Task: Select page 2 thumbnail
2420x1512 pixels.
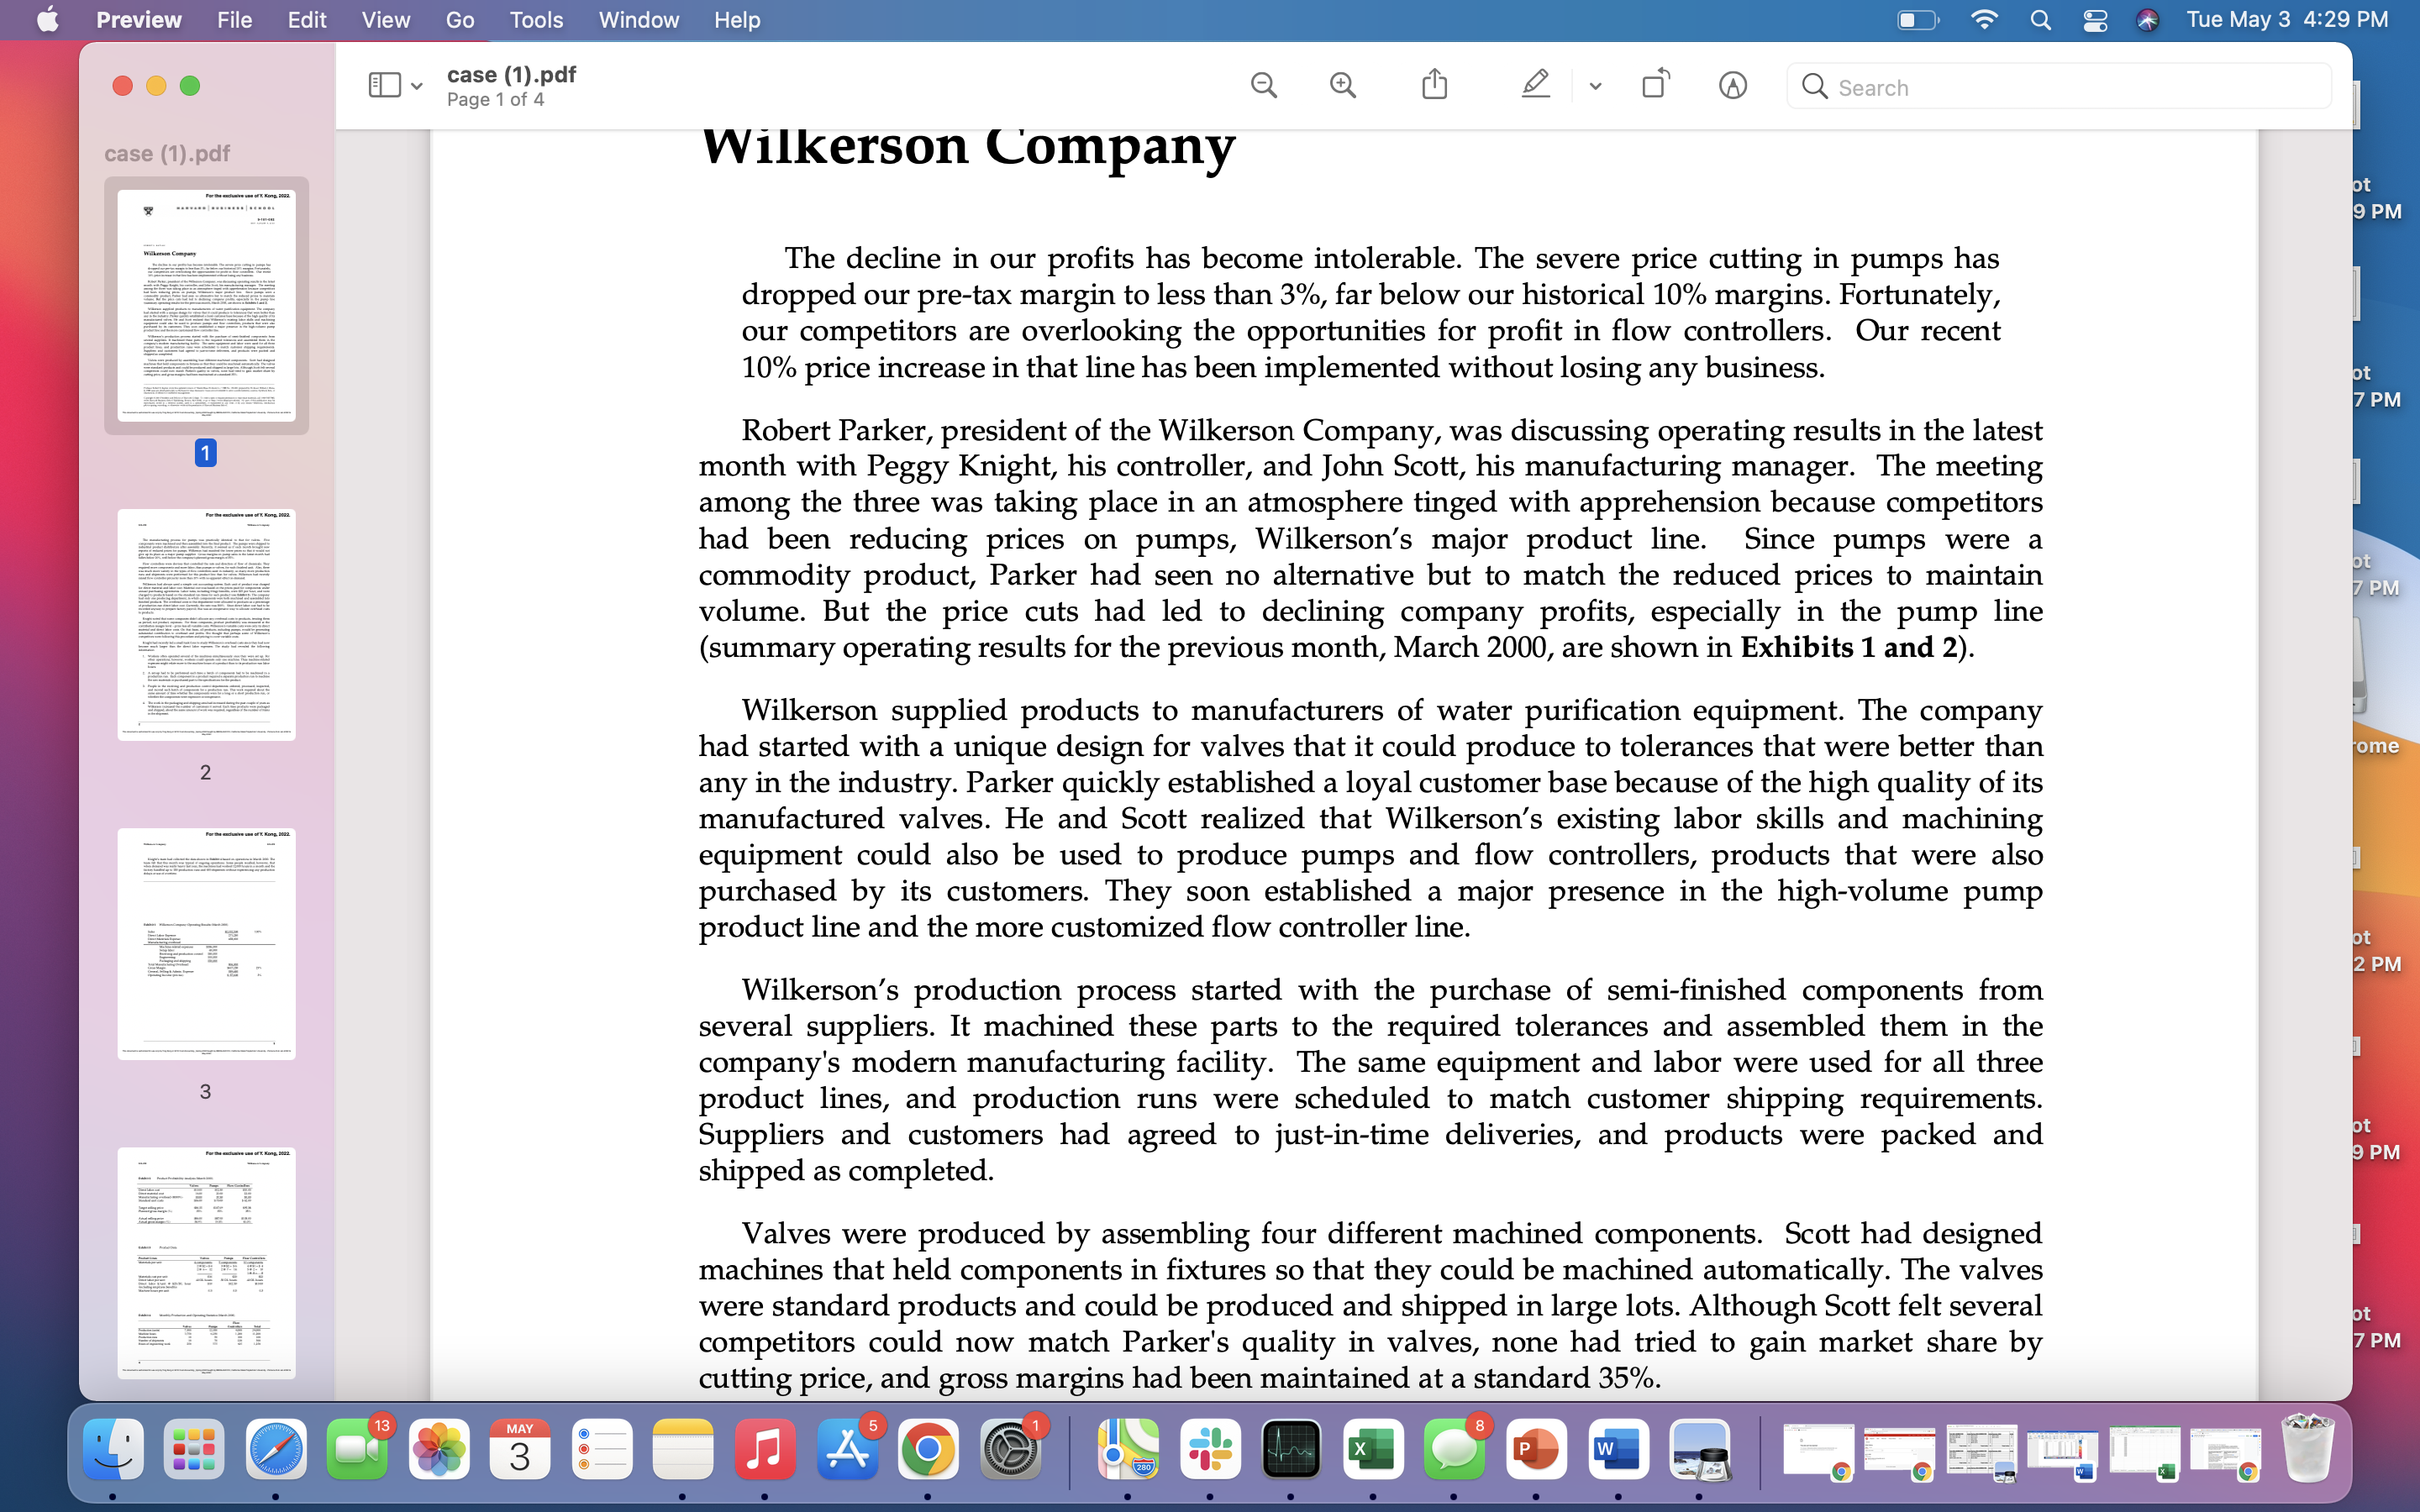Action: tap(206, 625)
